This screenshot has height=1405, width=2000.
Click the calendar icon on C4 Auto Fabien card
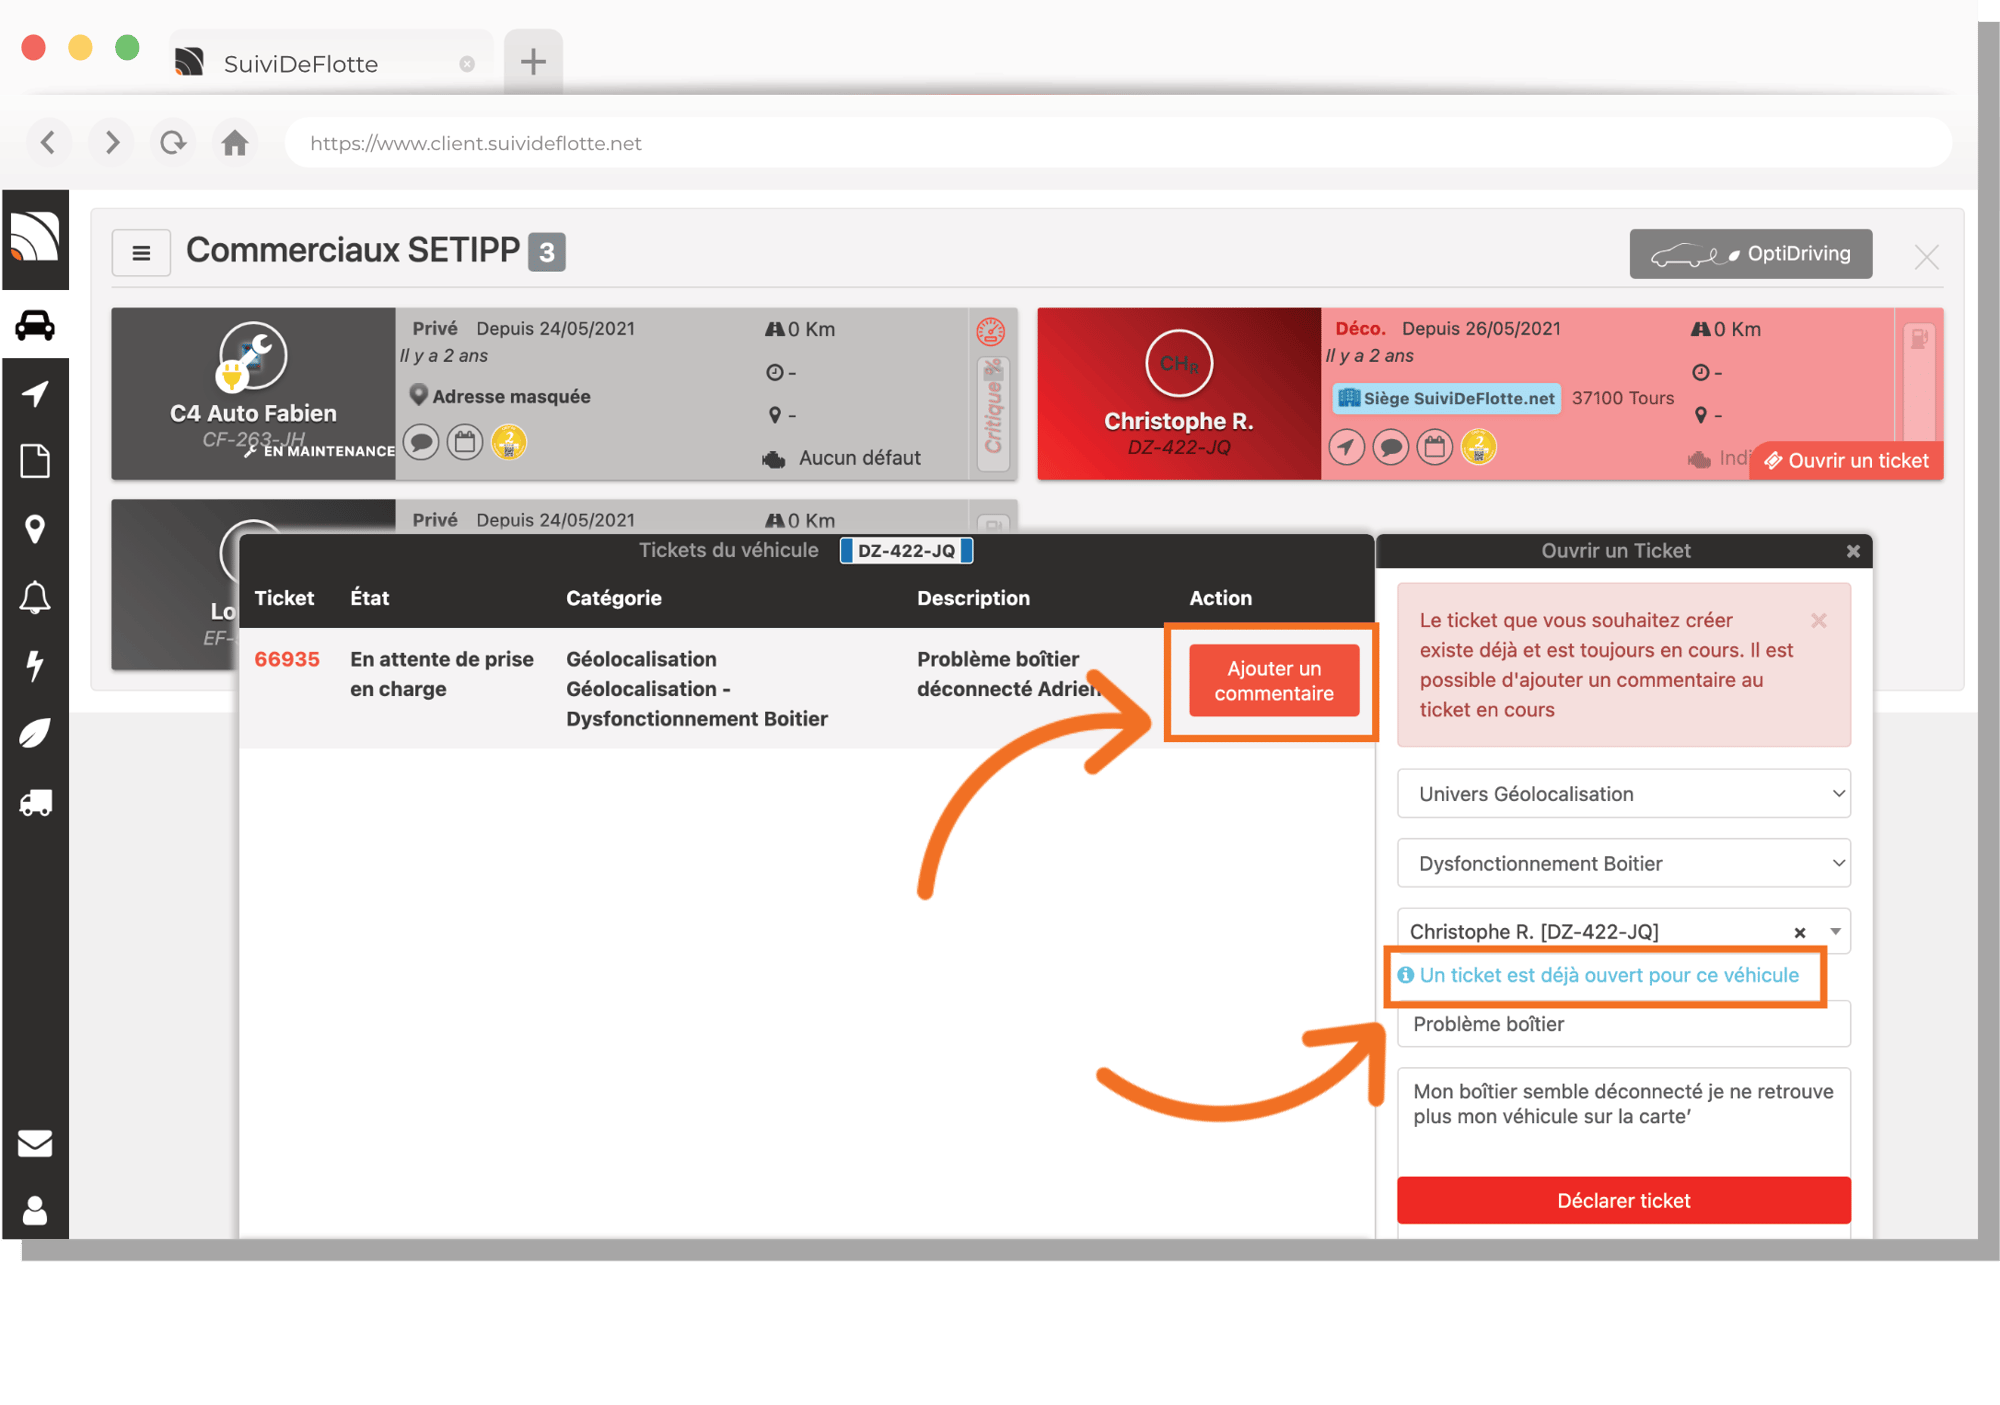pos(465,442)
